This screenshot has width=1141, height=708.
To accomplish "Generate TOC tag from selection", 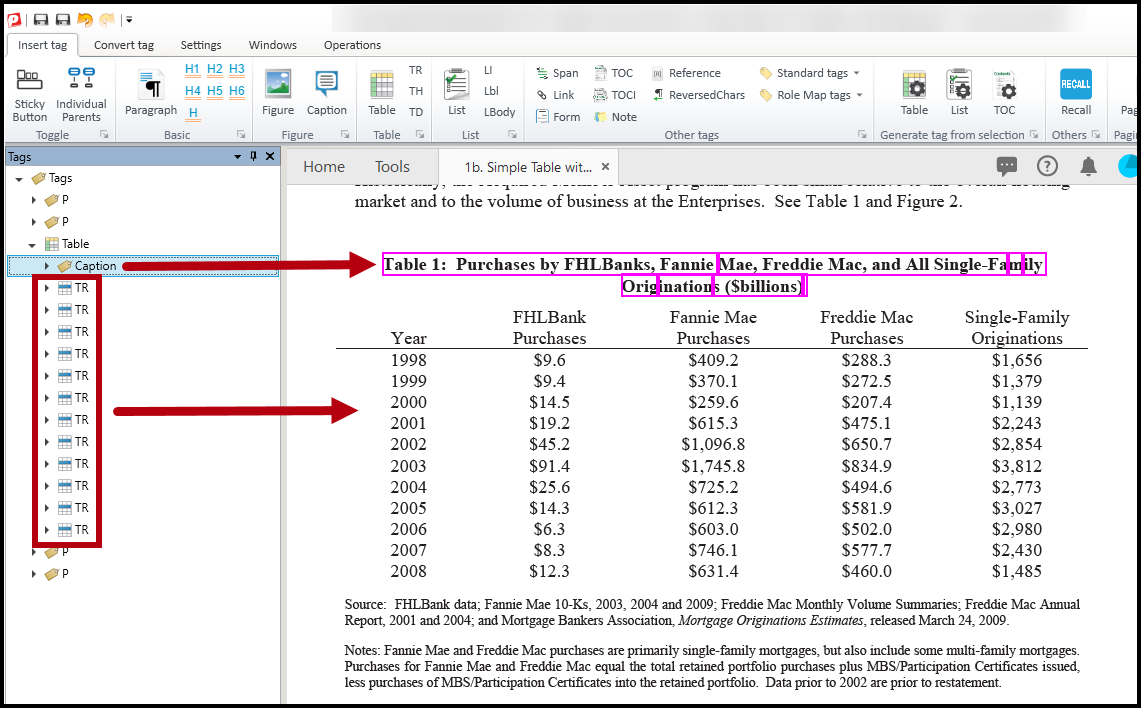I will click(1004, 92).
